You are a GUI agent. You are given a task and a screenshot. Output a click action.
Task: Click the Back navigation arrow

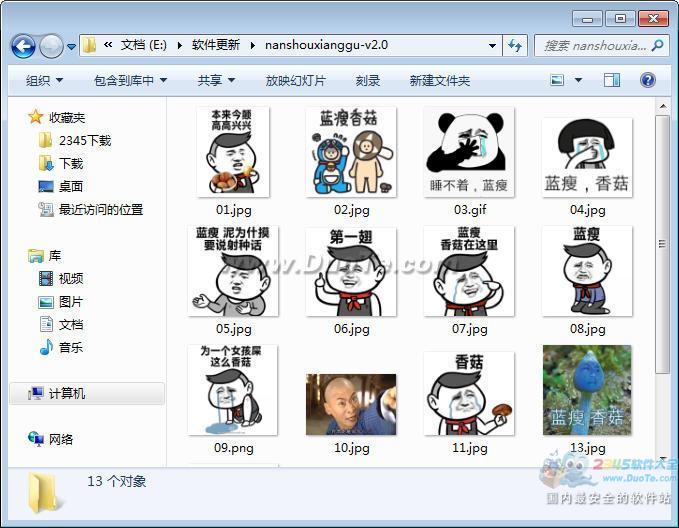(23, 45)
